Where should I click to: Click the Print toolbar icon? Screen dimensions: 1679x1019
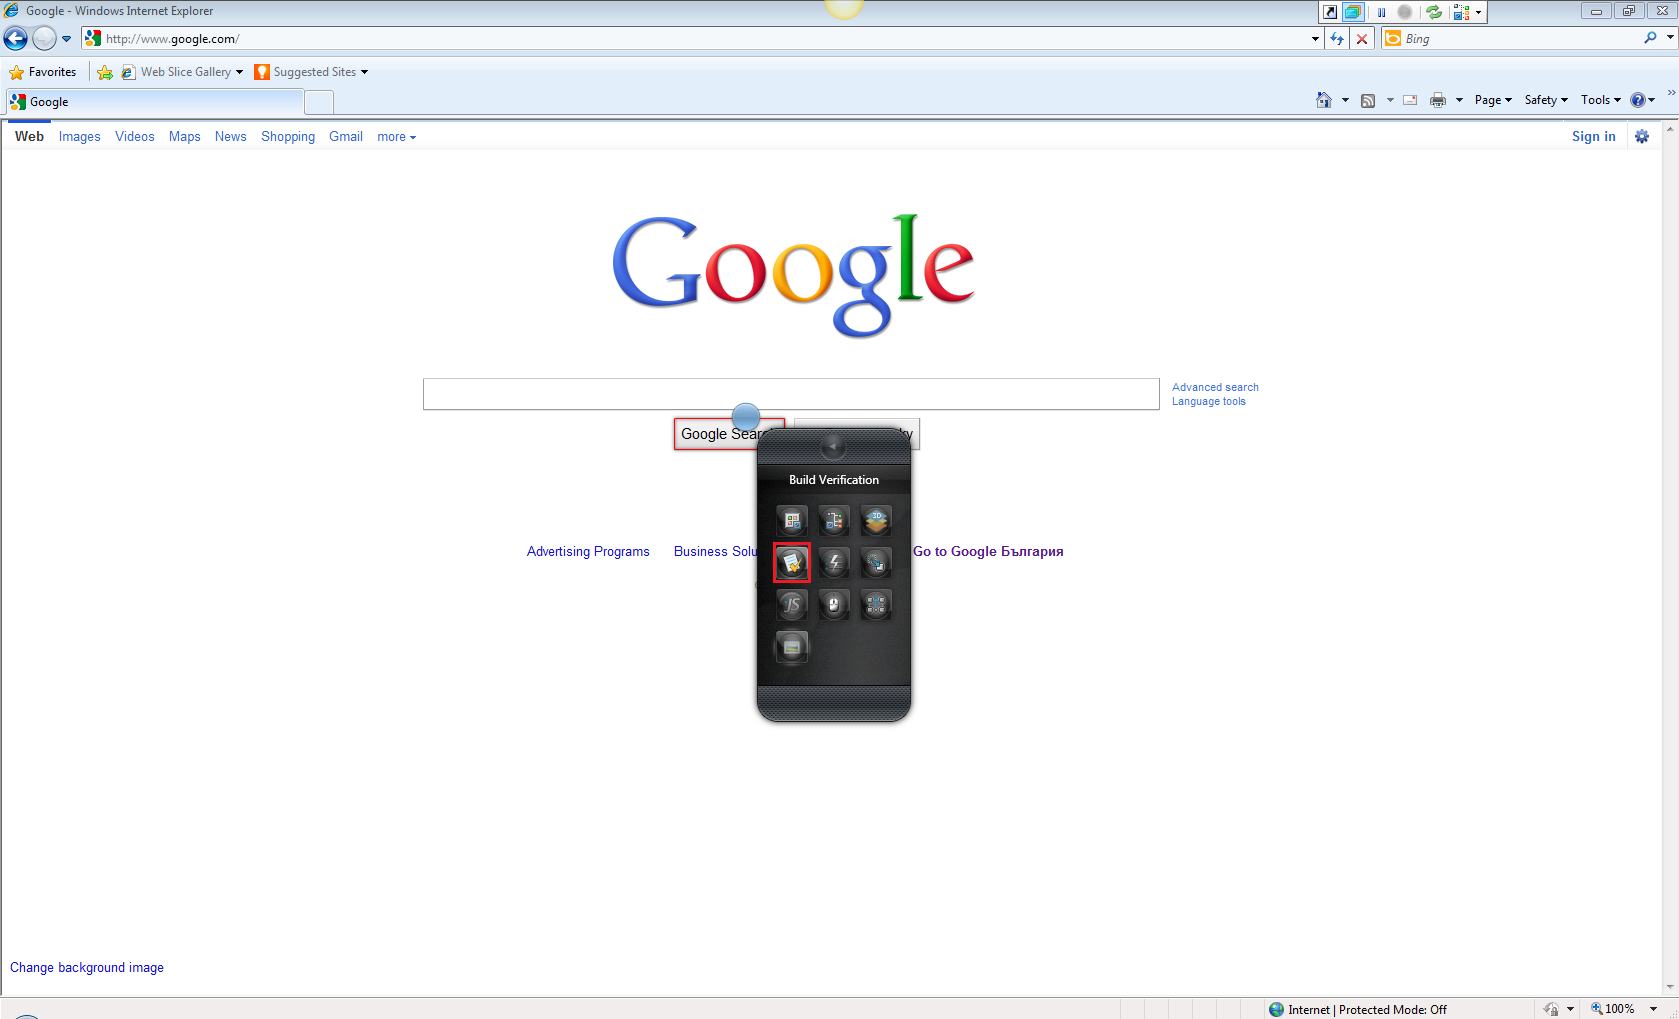point(1438,100)
